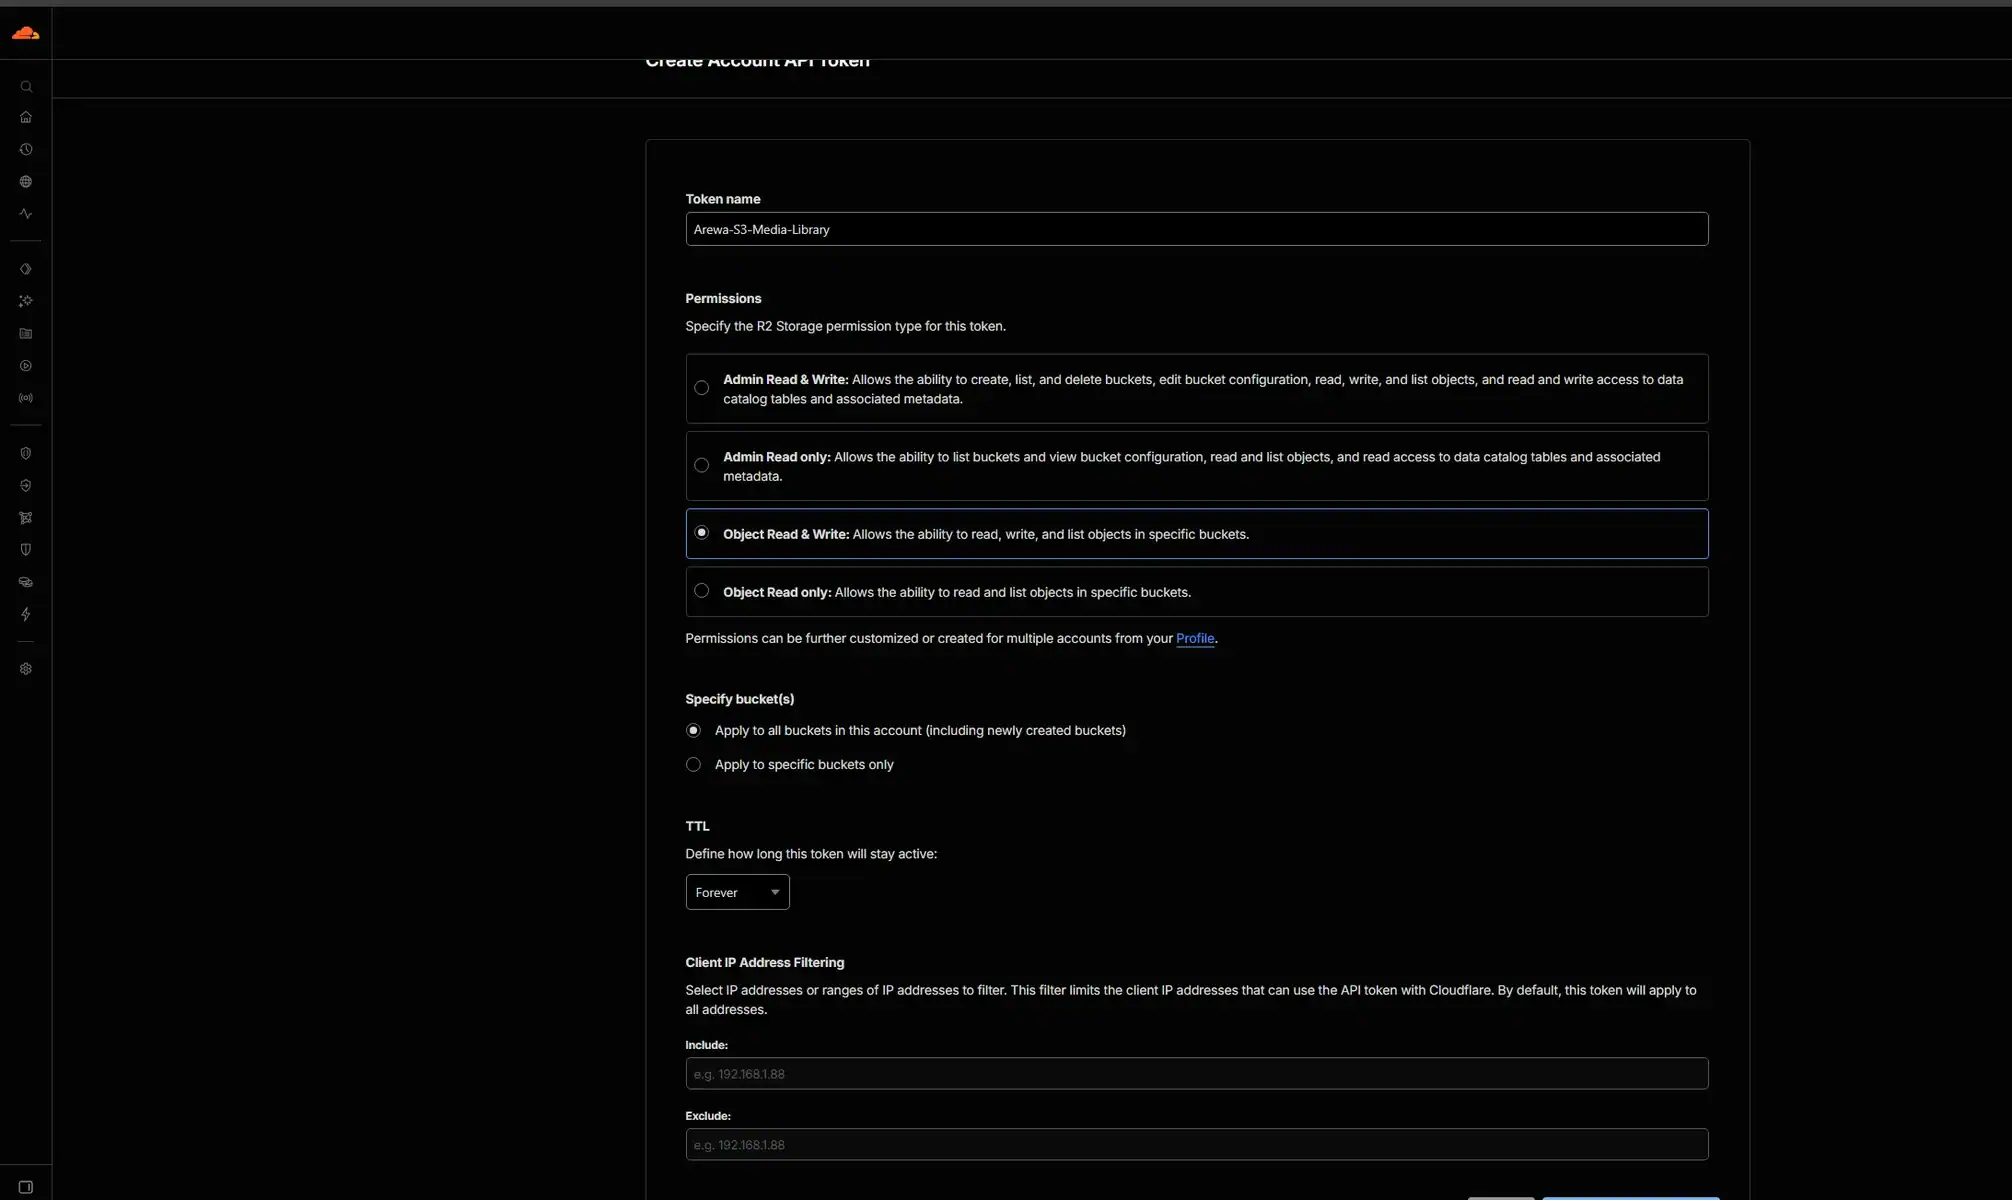Open the diamond-shaped compute icon

click(26, 269)
